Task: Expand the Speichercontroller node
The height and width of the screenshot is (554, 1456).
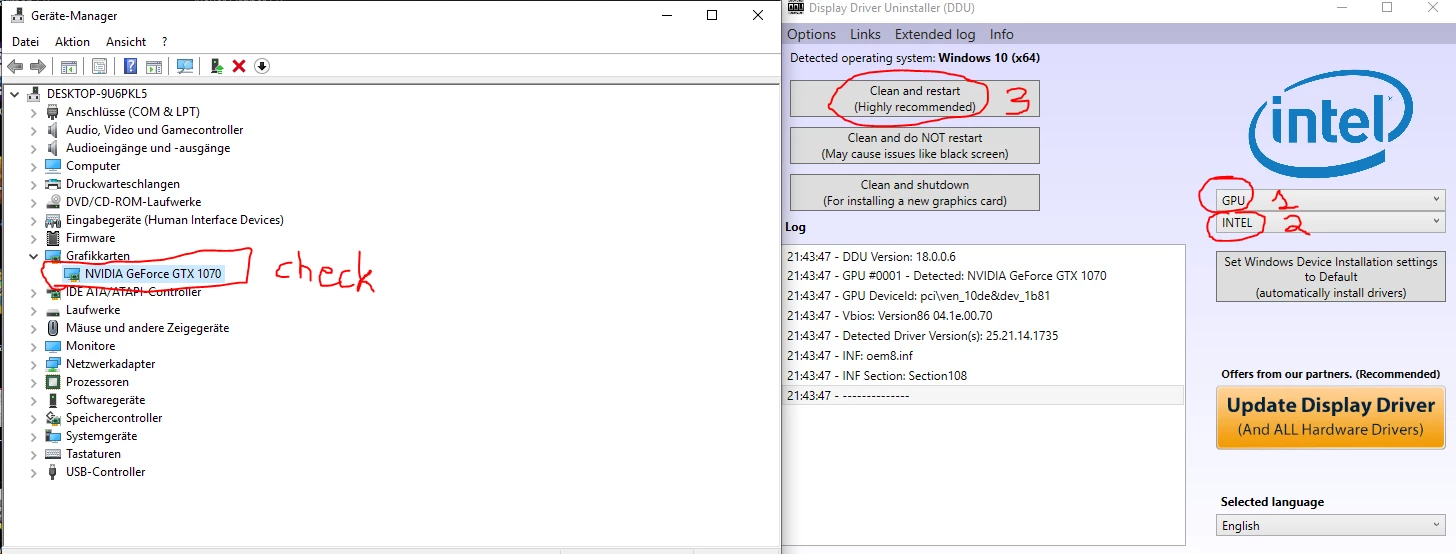Action: pos(33,418)
